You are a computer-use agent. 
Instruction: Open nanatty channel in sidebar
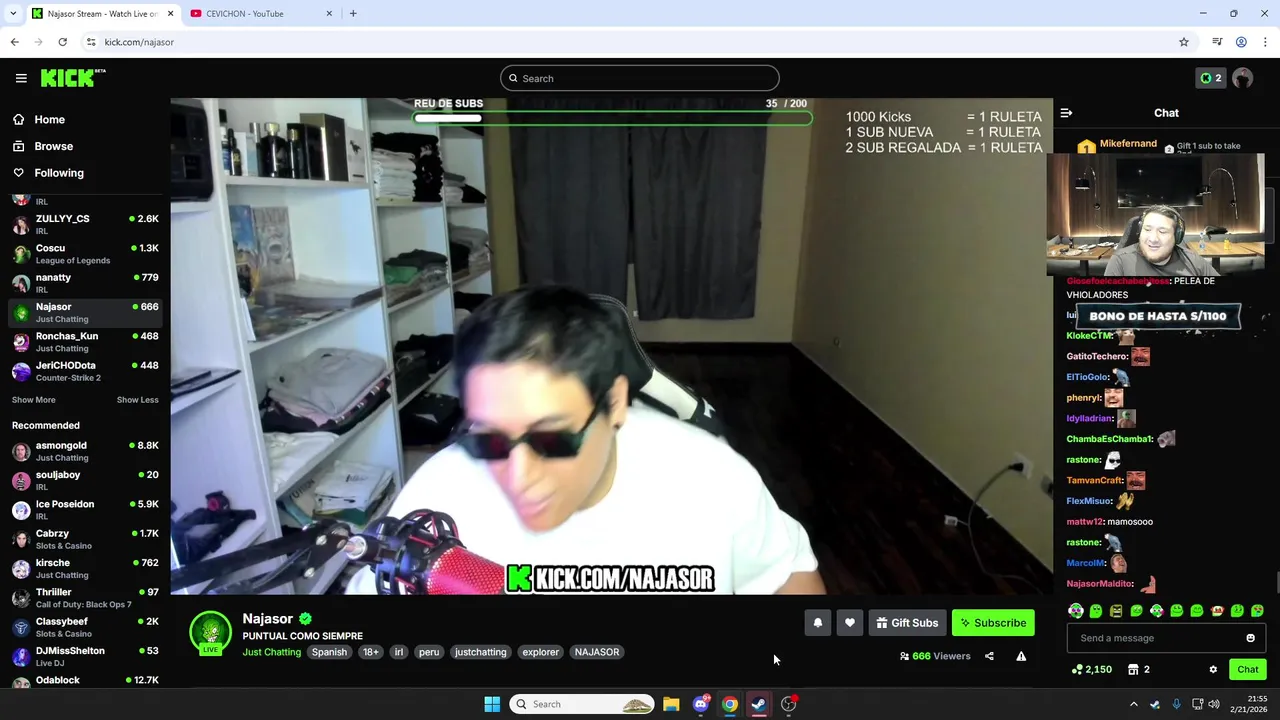click(x=85, y=283)
